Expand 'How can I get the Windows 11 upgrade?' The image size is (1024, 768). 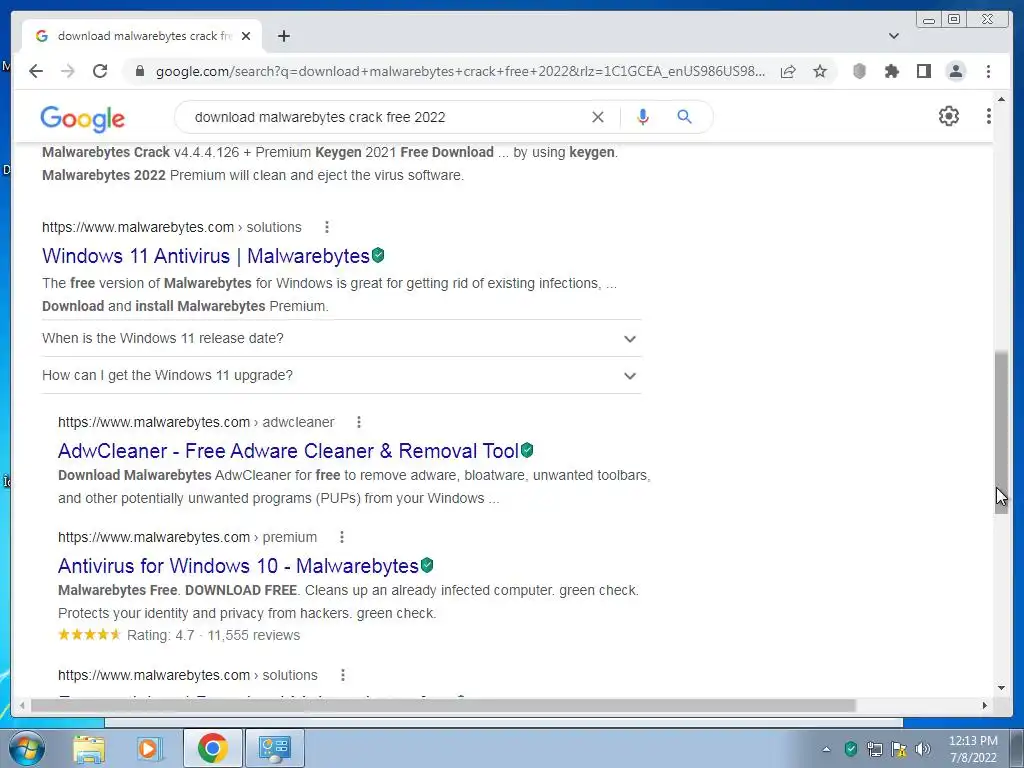click(342, 376)
